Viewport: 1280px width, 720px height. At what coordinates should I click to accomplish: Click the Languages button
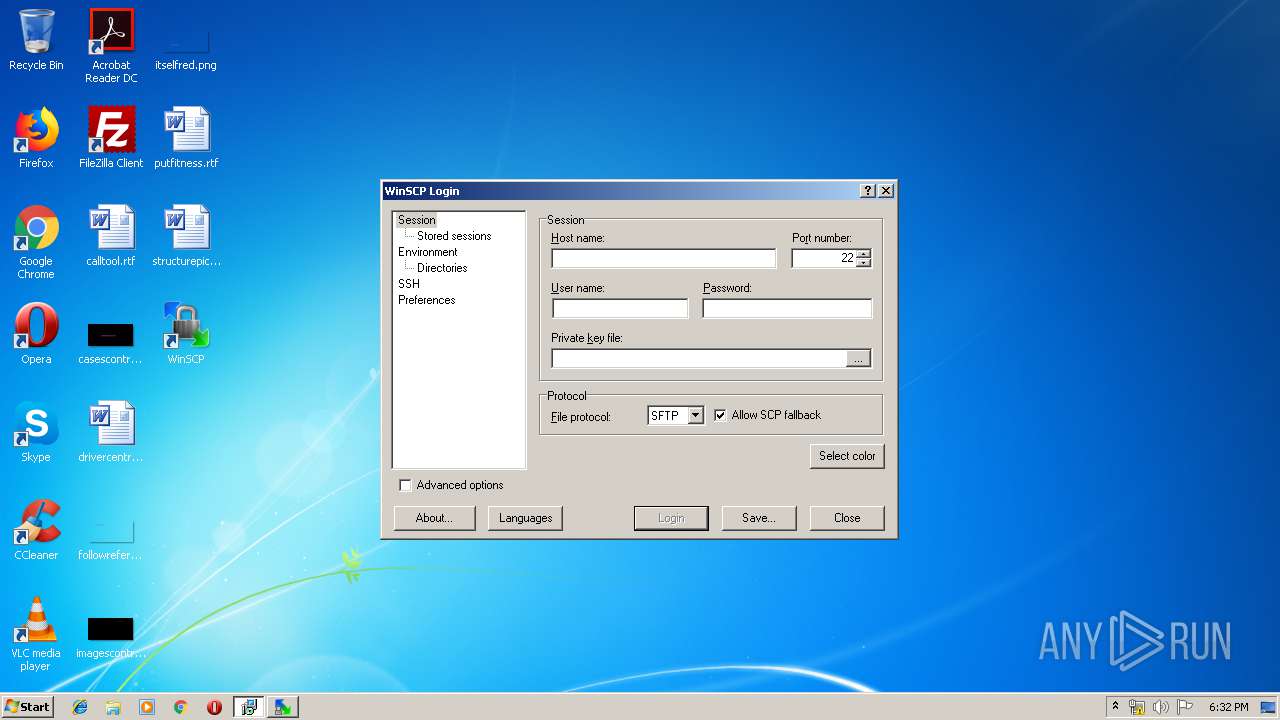coord(525,518)
